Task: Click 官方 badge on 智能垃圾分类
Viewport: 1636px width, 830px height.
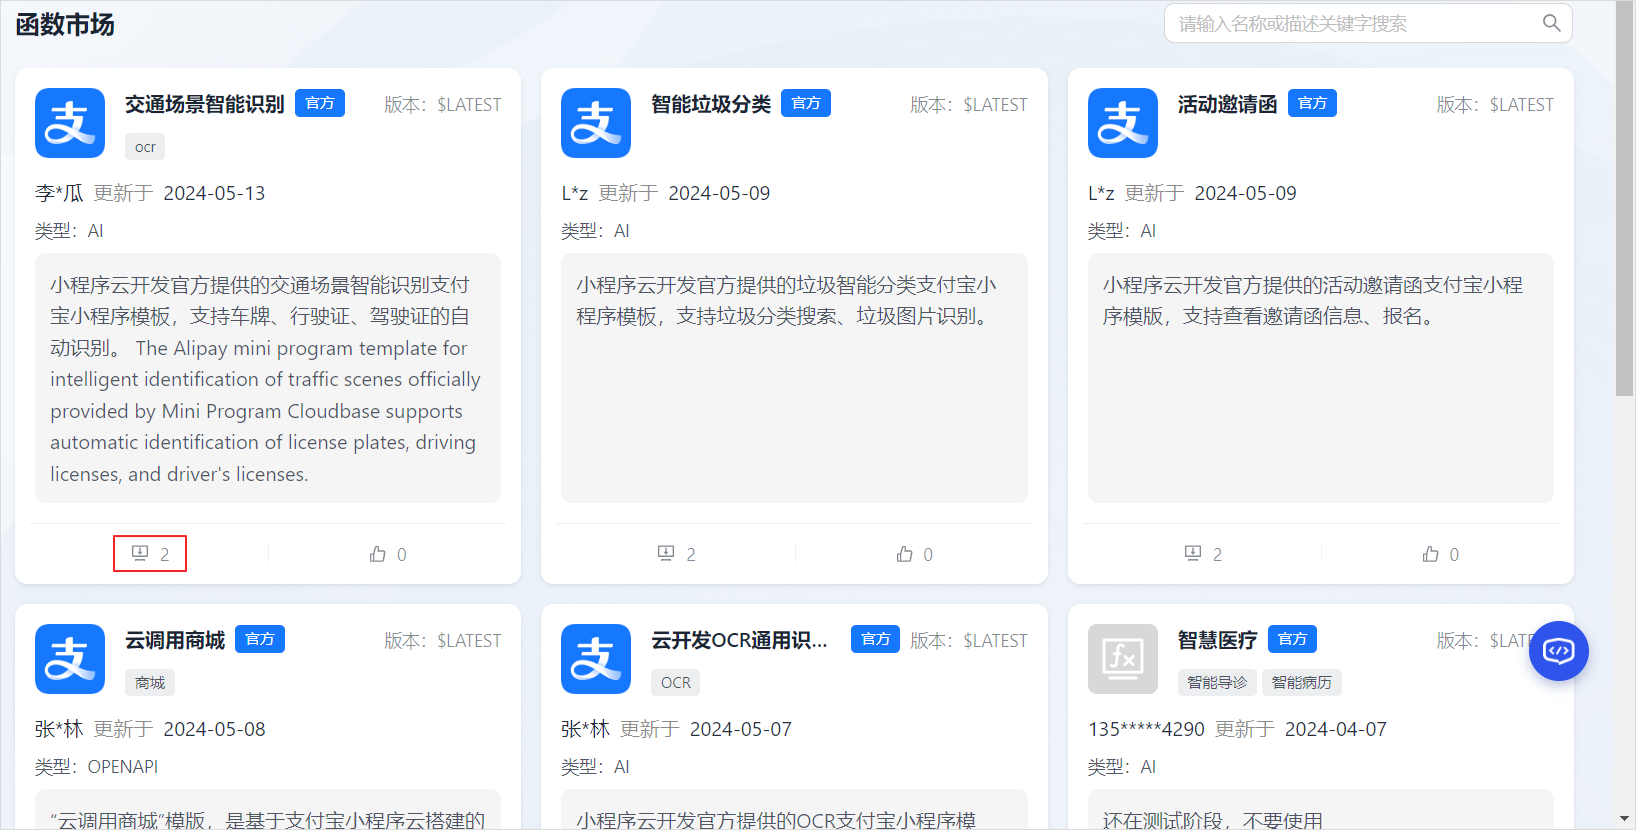Action: click(806, 103)
